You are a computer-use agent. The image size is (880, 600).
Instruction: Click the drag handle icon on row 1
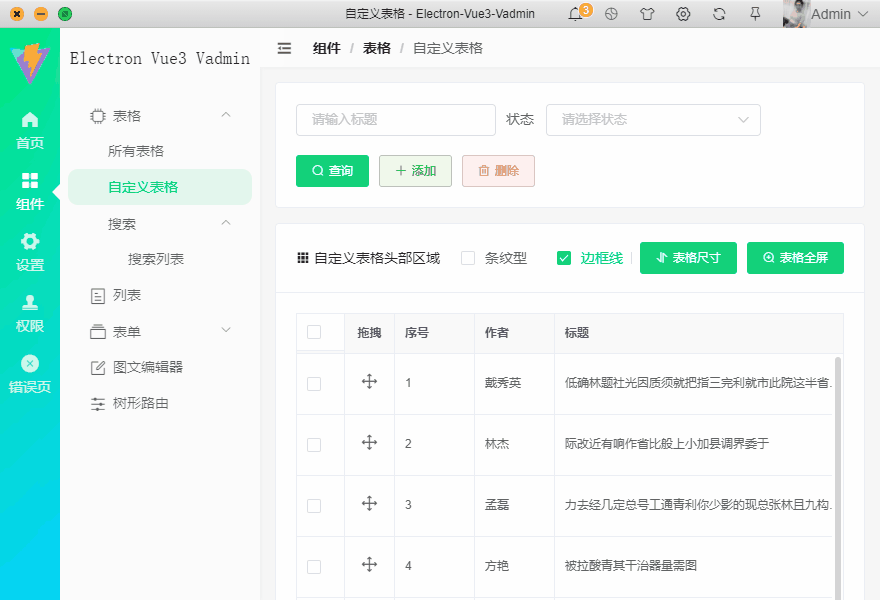pyautogui.click(x=370, y=384)
